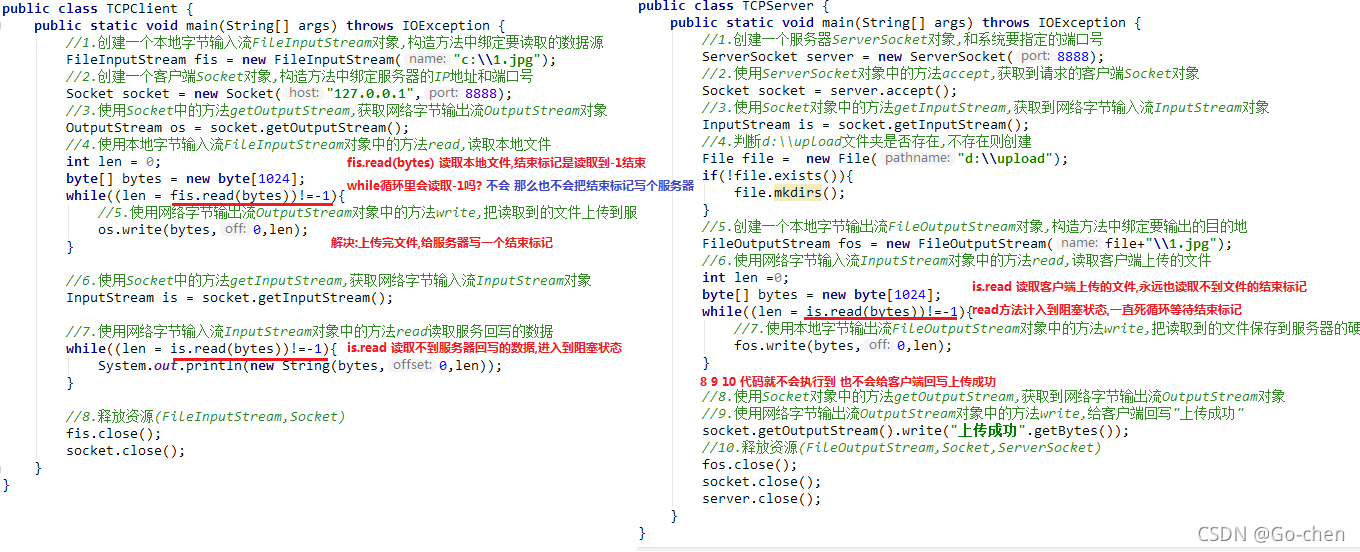Click the TCPClient 'public static void main' line
This screenshot has width=1360, height=552.
(269, 25)
